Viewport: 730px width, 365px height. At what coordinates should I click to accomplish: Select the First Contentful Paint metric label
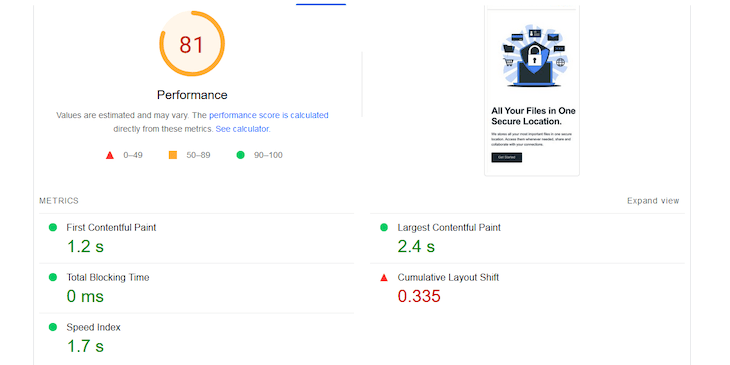coord(111,228)
